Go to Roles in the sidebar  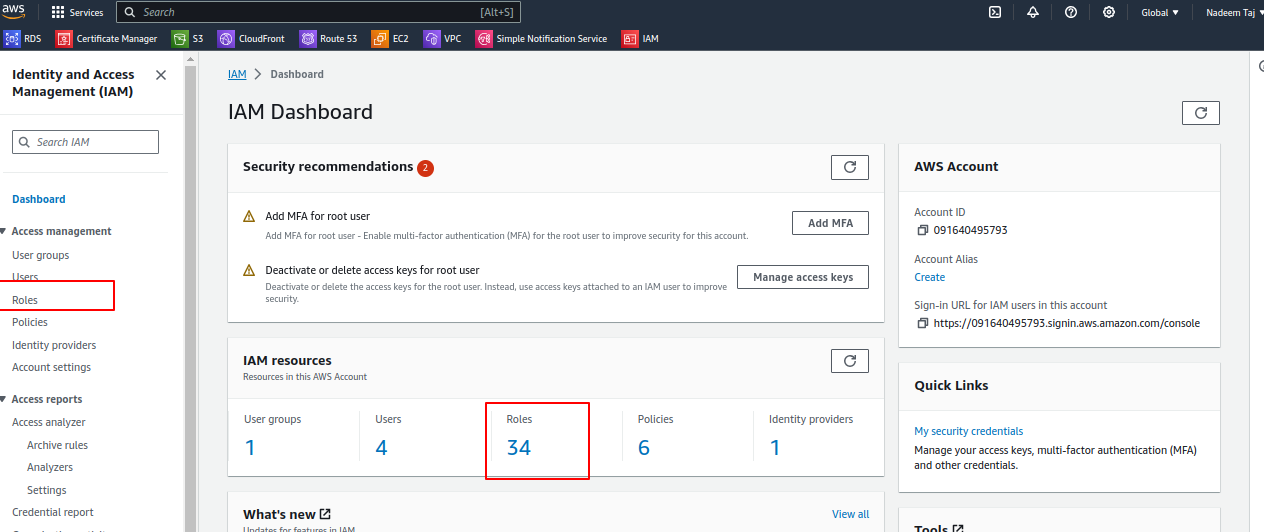point(25,300)
